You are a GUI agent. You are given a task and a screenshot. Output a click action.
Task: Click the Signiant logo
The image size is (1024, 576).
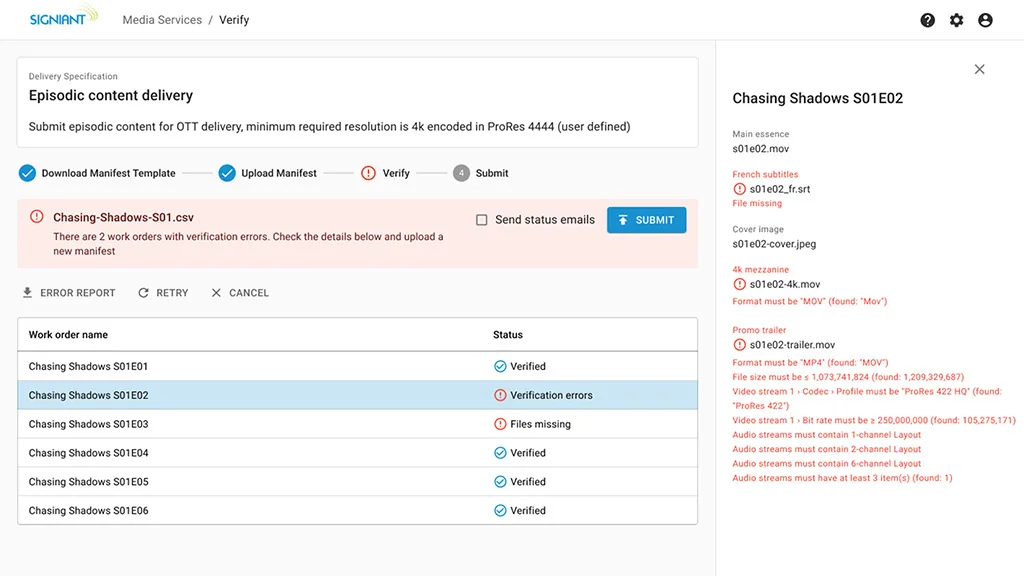point(64,19)
